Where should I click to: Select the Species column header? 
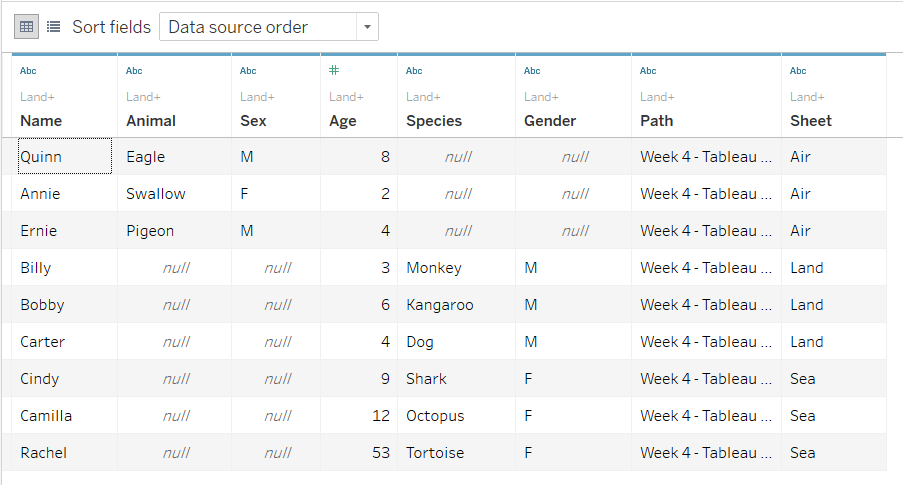pyautogui.click(x=434, y=121)
